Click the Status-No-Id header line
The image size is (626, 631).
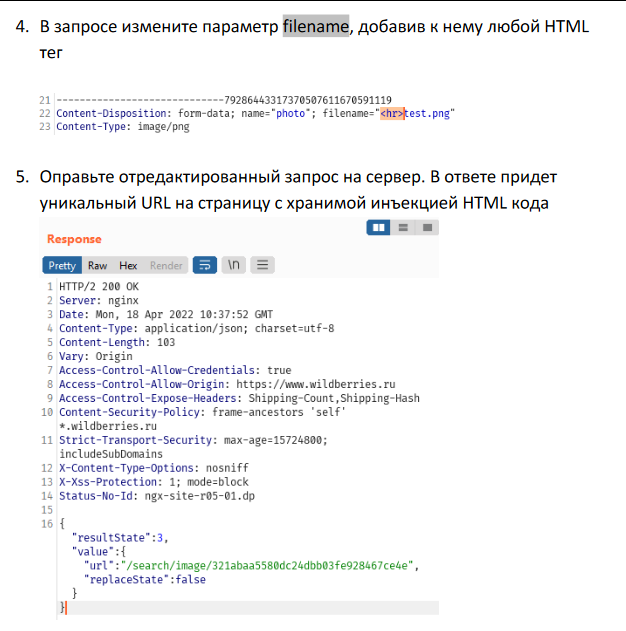click(157, 496)
